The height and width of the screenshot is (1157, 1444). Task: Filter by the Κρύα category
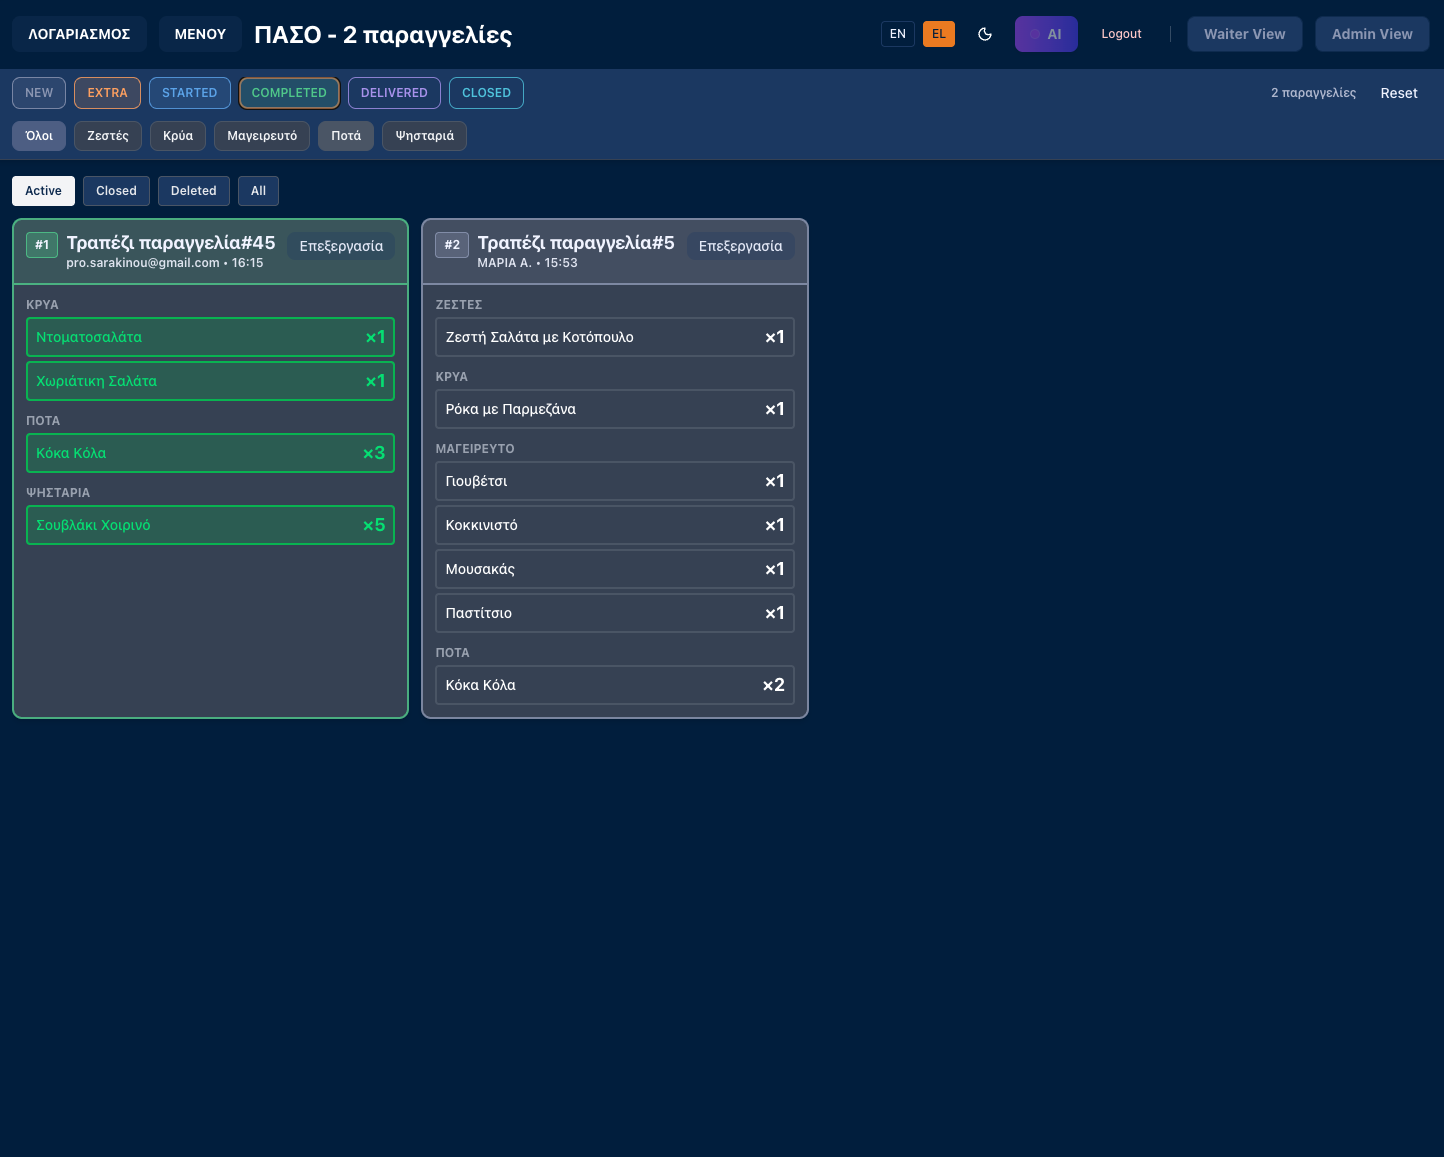point(178,136)
